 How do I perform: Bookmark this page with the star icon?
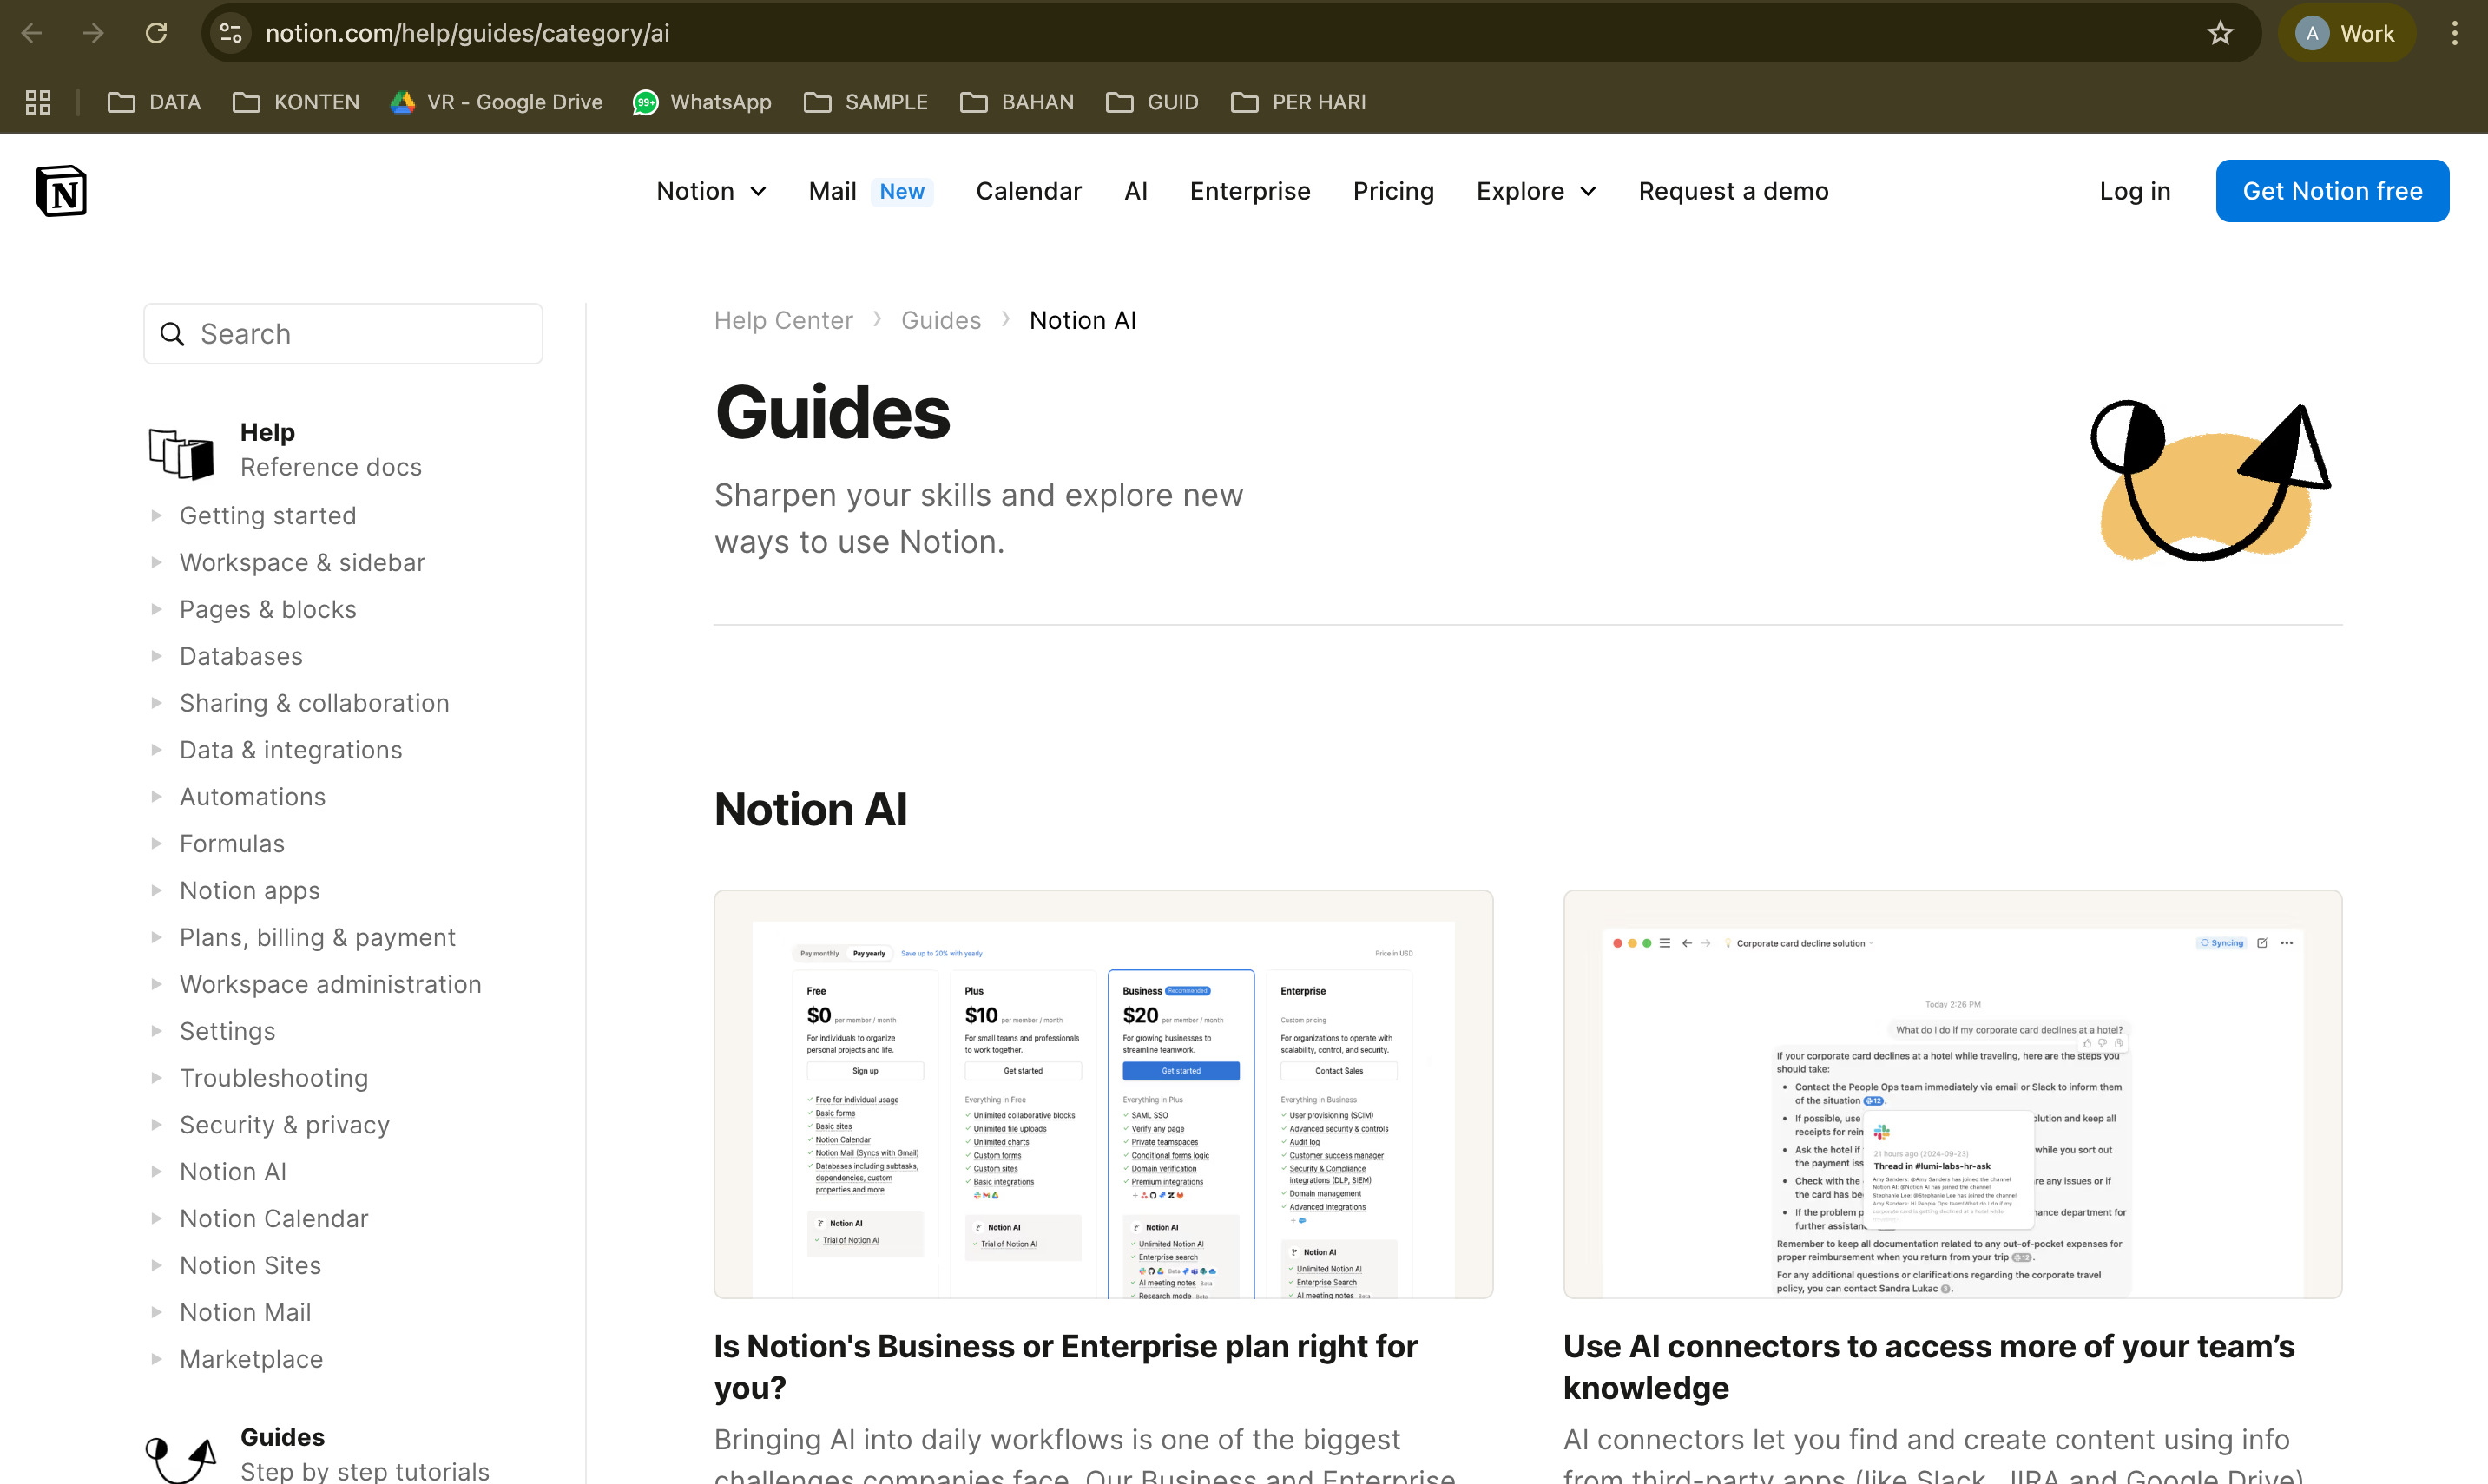coord(2220,33)
